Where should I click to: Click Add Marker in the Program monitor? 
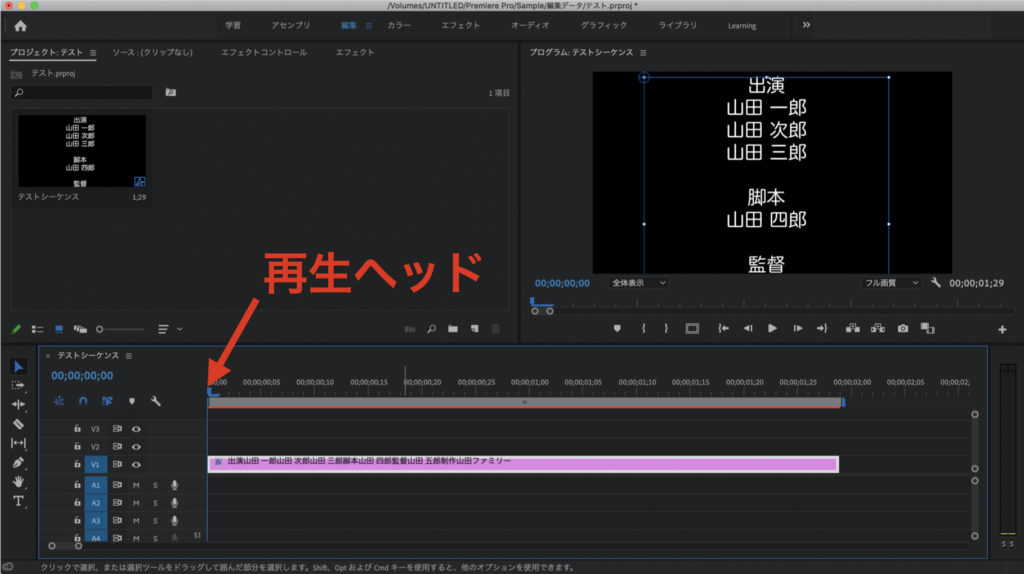point(617,328)
